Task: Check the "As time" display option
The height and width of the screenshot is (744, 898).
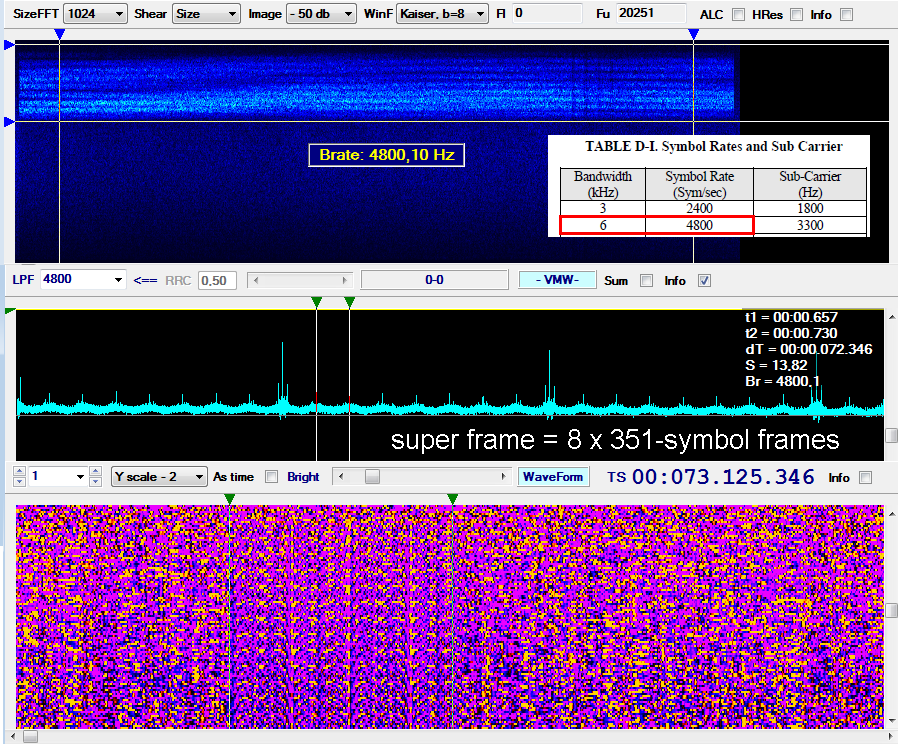Action: coord(271,477)
